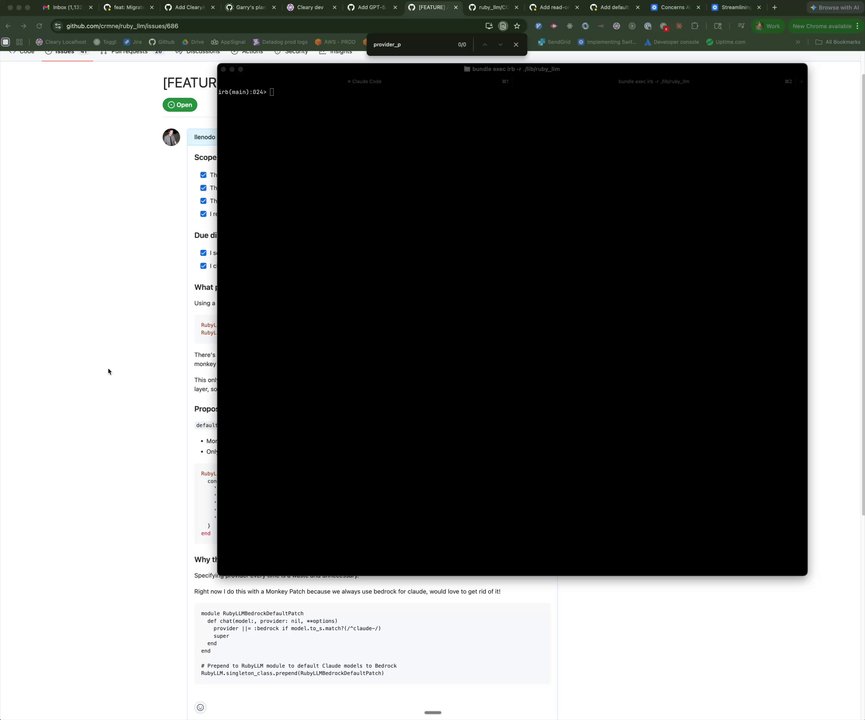Open the Jira bookmark
Image resolution: width=865 pixels, height=720 pixels.
pyautogui.click(x=132, y=42)
